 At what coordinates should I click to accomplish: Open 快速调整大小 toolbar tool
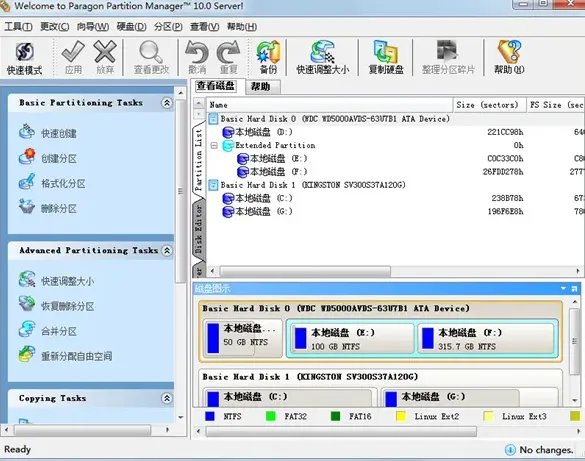(322, 58)
